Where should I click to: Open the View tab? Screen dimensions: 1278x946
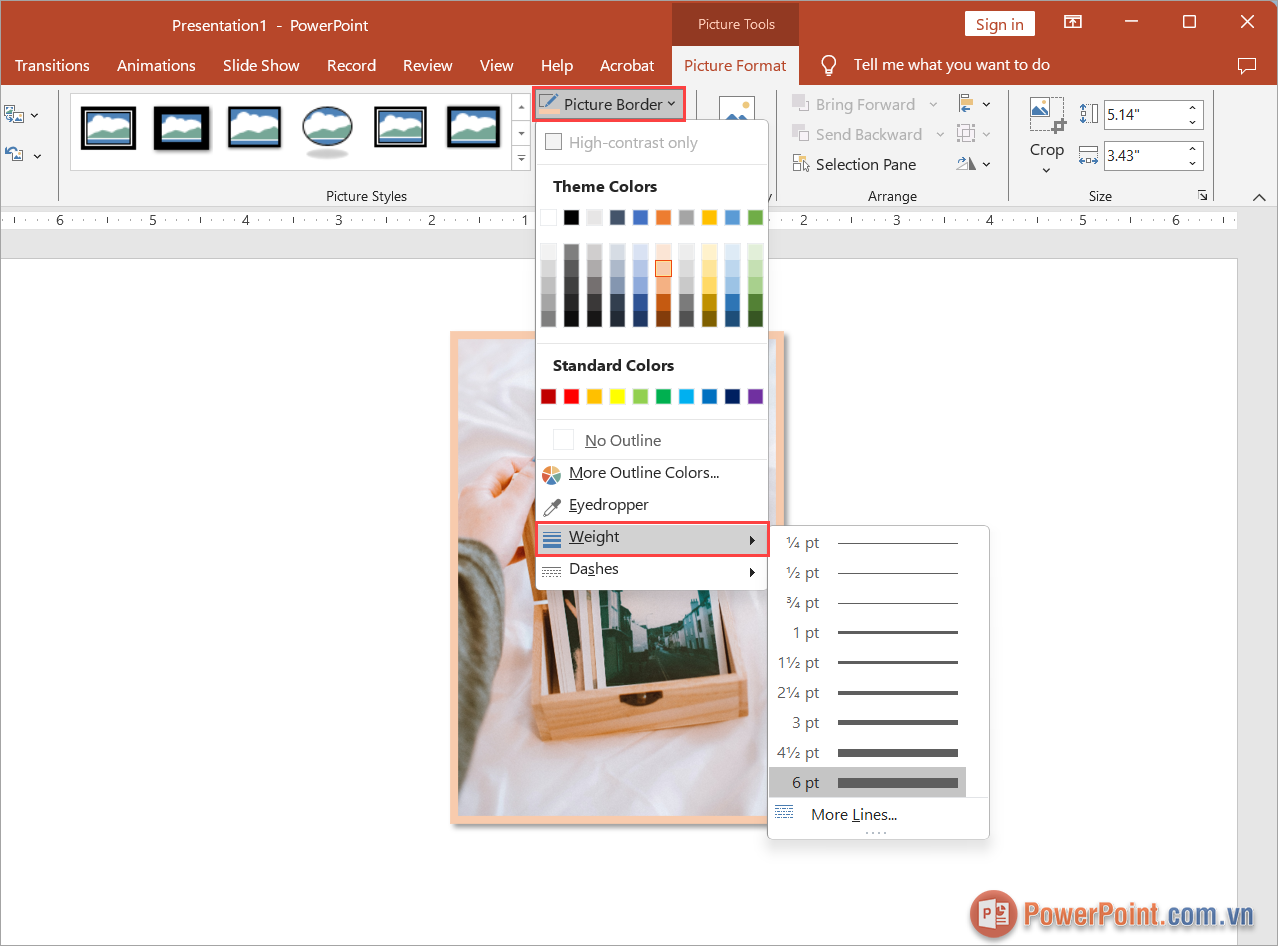[x=496, y=65]
